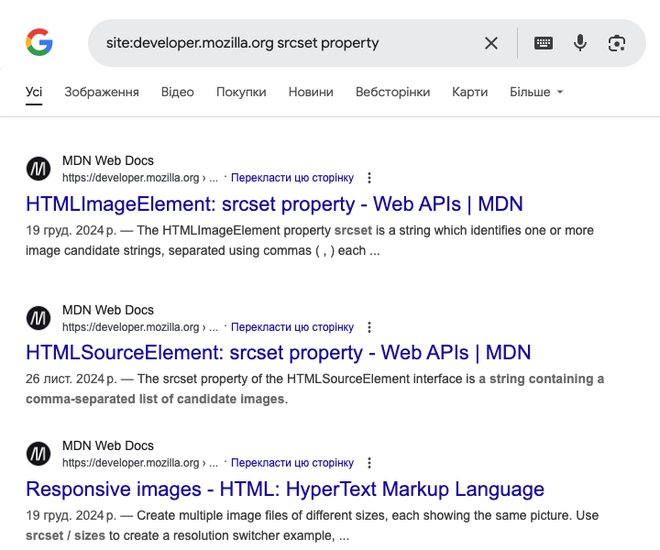The image size is (660, 550).
Task: Translate the HTMLSourceElement result page
Action: coord(292,327)
